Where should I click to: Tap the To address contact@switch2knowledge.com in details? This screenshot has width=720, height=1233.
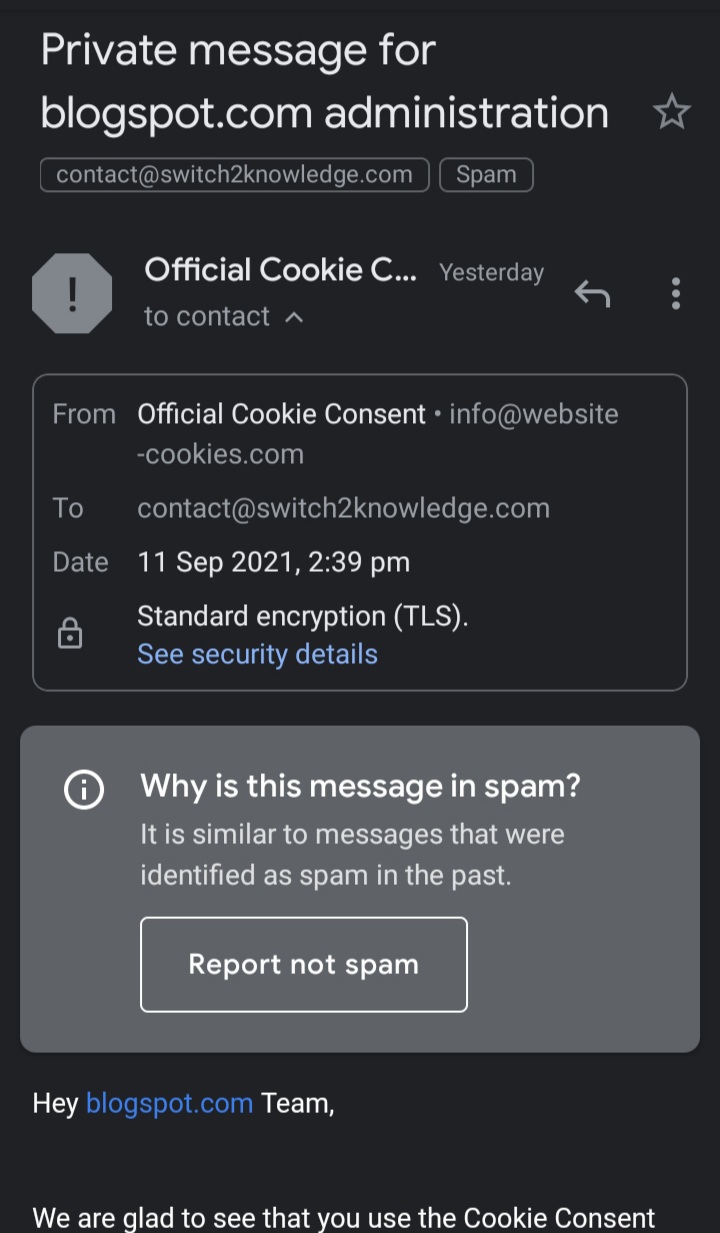click(x=343, y=508)
